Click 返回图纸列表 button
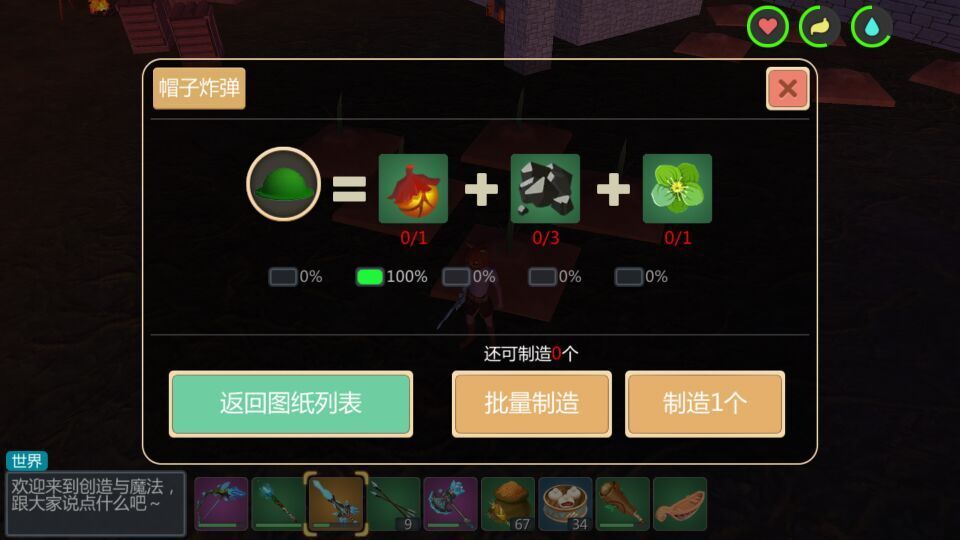960x540 pixels. 291,404
